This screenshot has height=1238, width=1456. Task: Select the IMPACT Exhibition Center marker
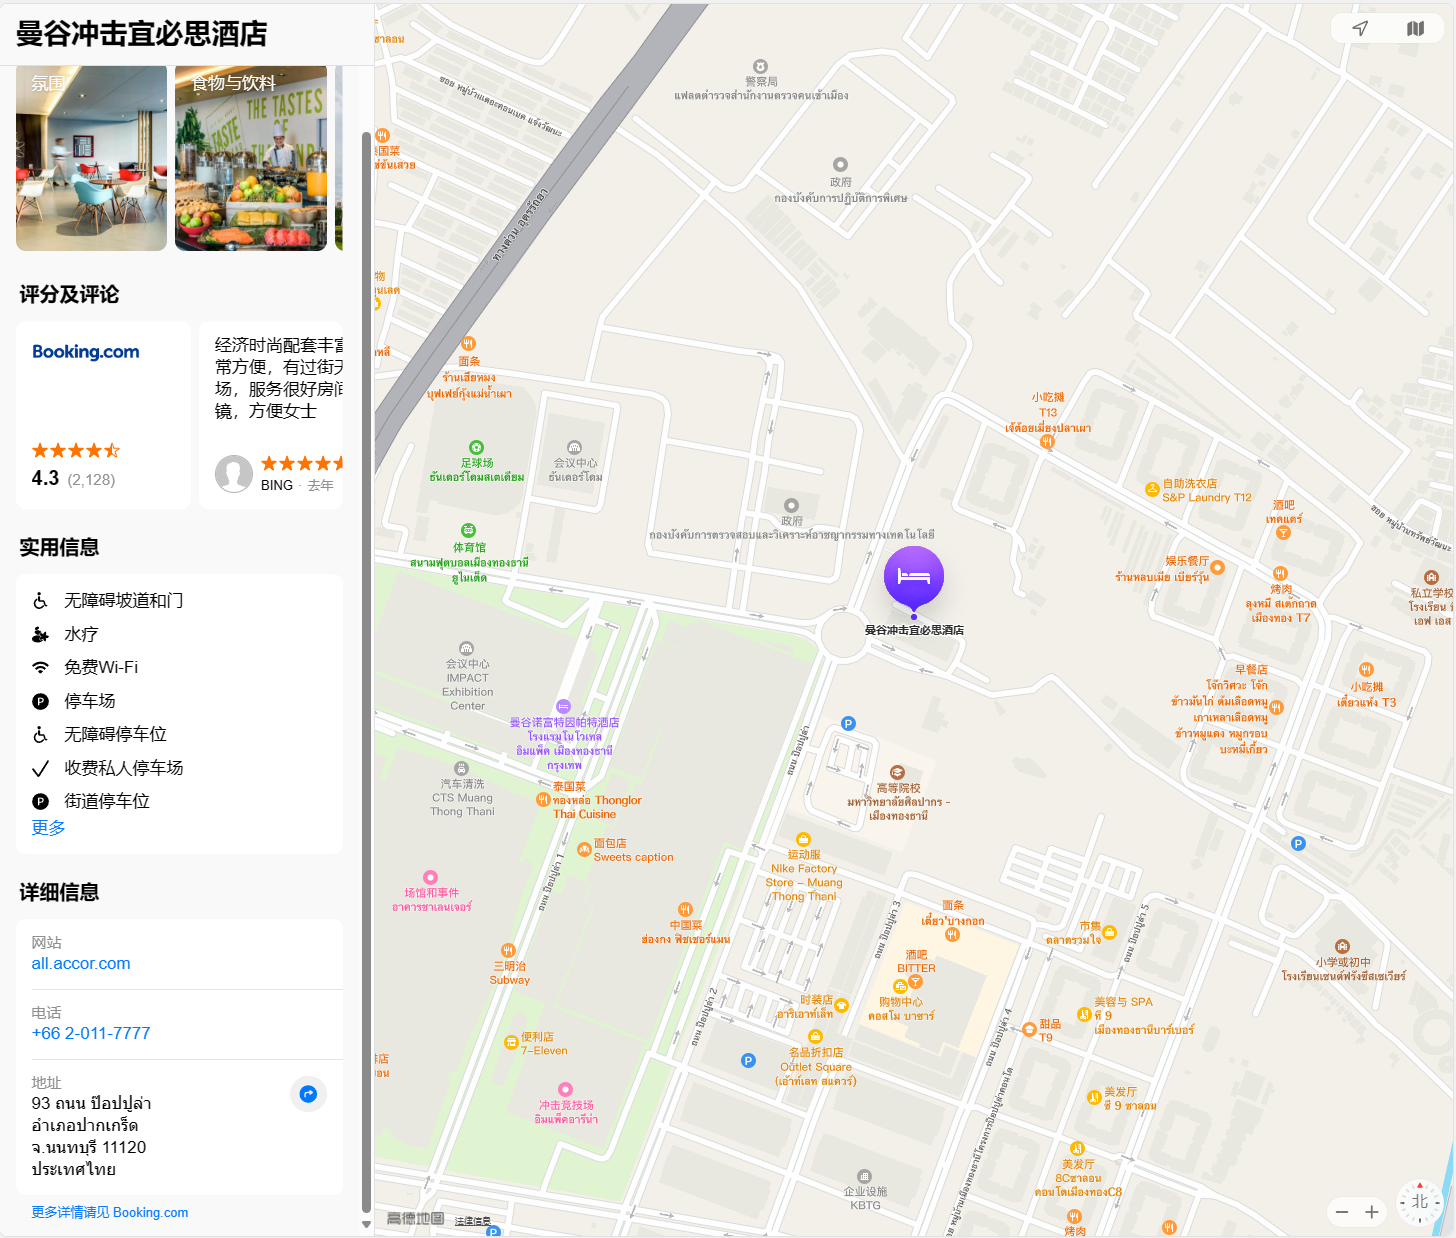(466, 648)
